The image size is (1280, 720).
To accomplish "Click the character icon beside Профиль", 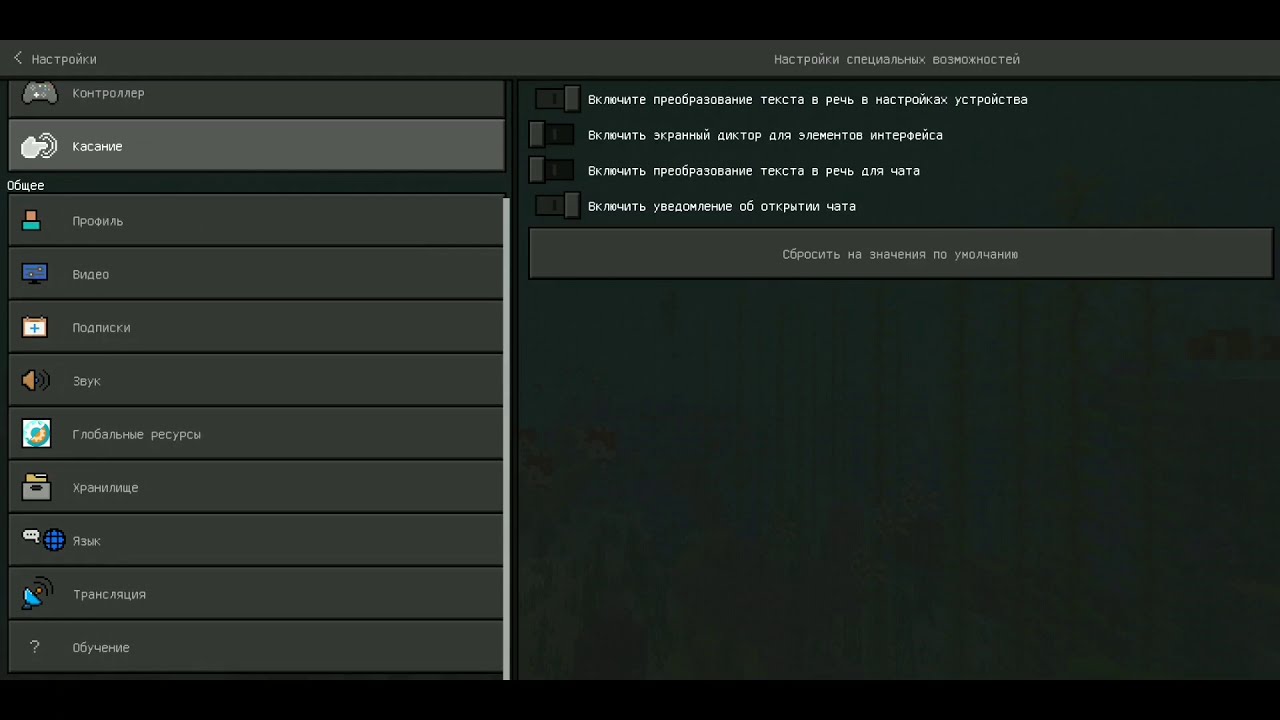I will [x=32, y=221].
